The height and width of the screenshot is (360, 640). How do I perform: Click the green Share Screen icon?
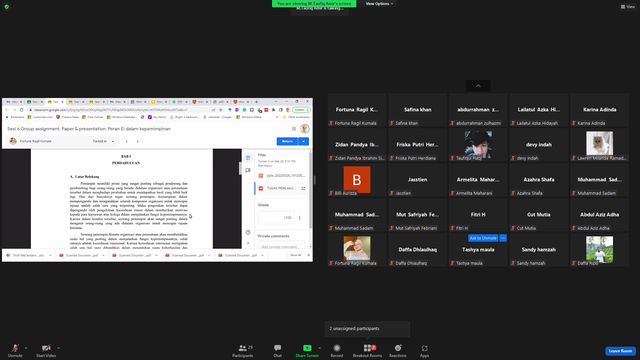[x=307, y=348]
